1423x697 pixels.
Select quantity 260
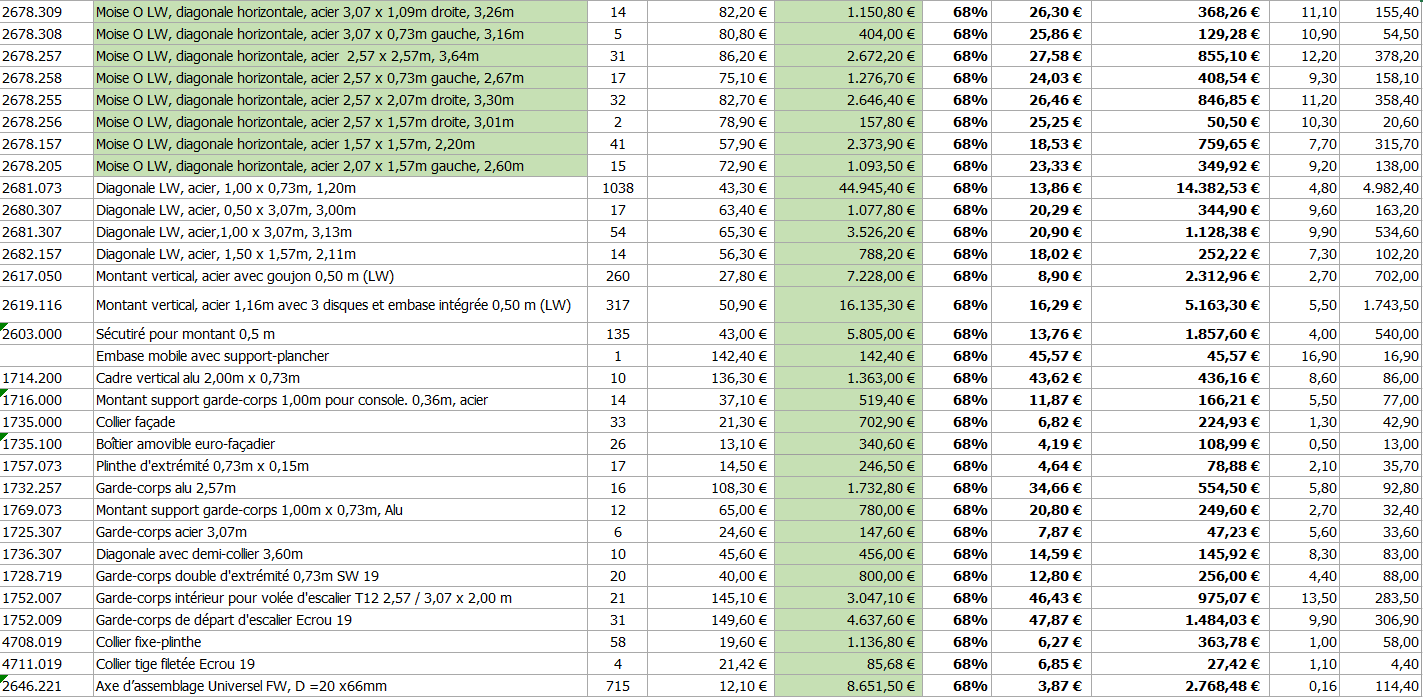(x=618, y=276)
